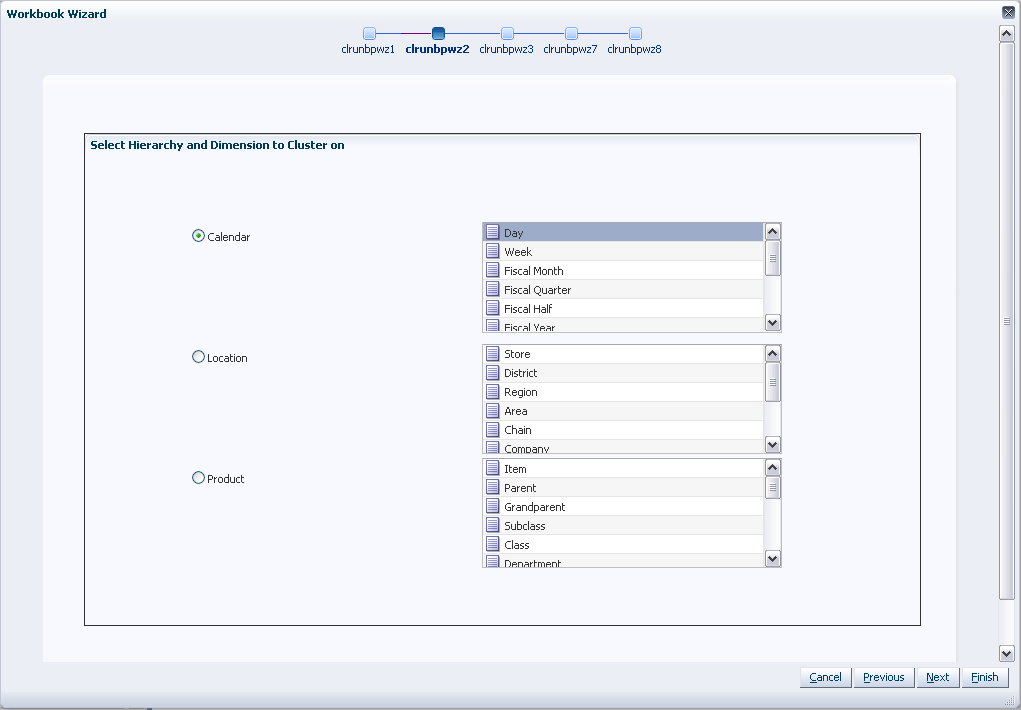Select Grandparent in the Product list

[623, 506]
